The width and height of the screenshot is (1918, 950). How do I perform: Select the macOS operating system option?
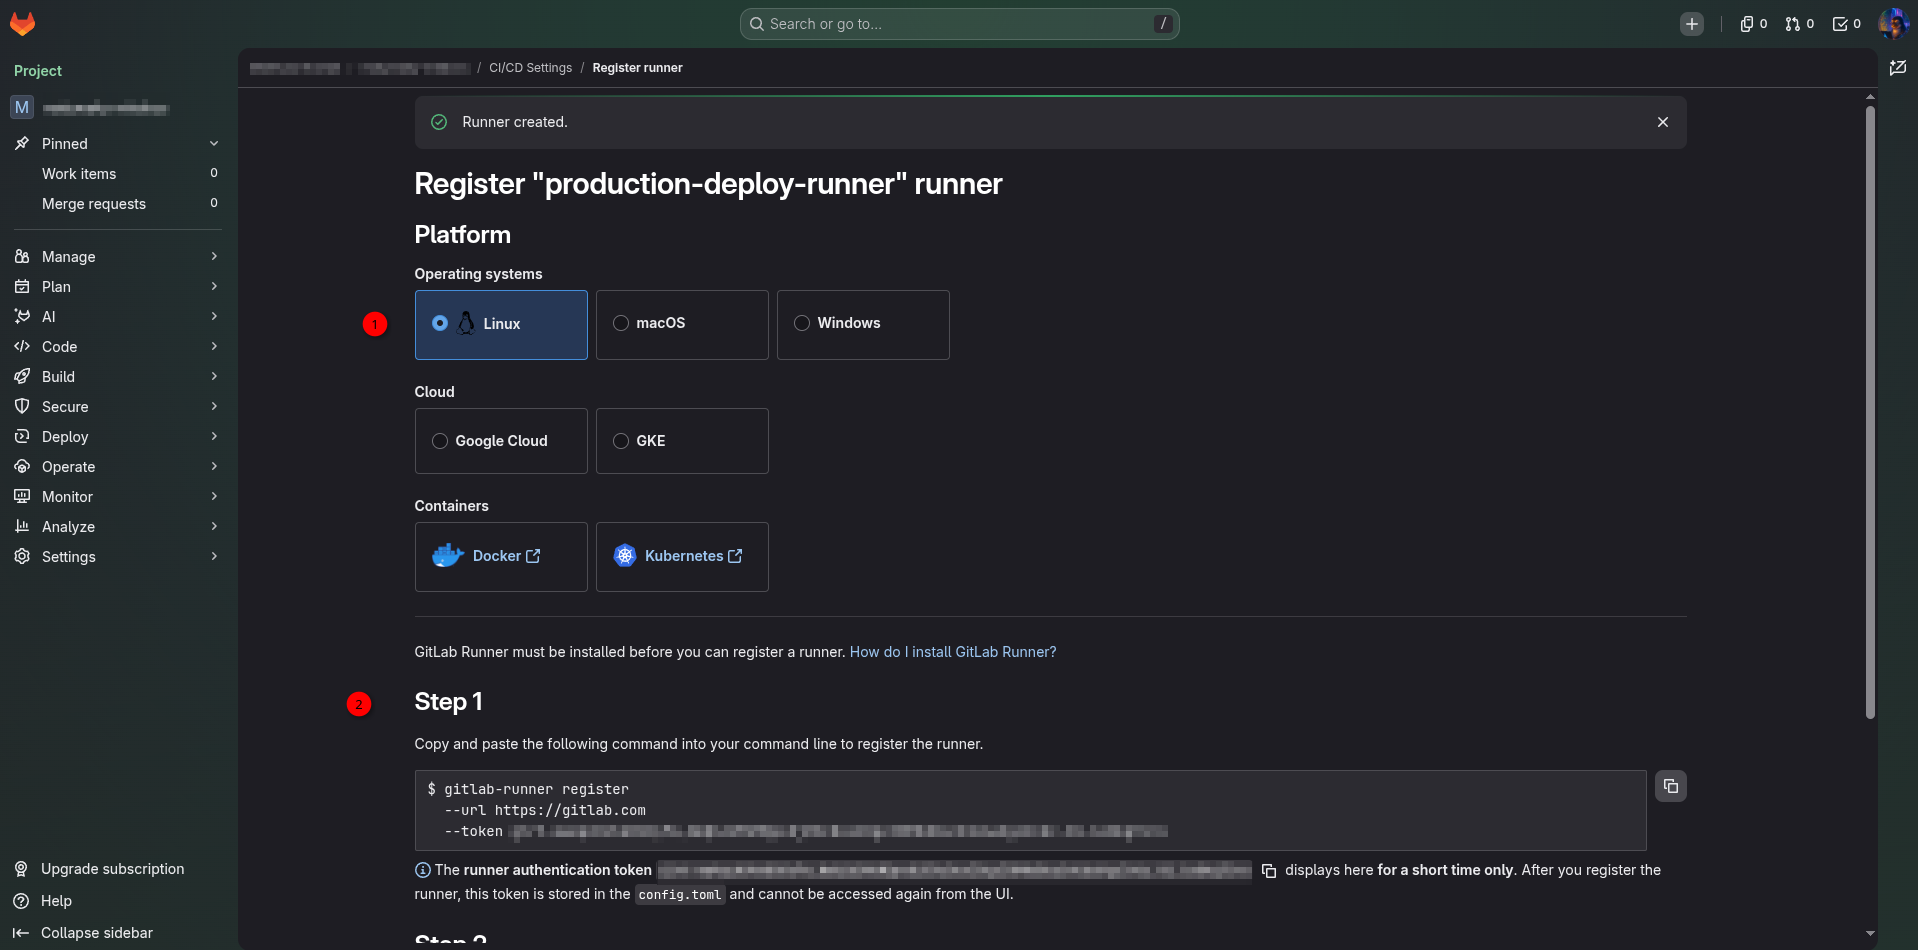click(682, 324)
